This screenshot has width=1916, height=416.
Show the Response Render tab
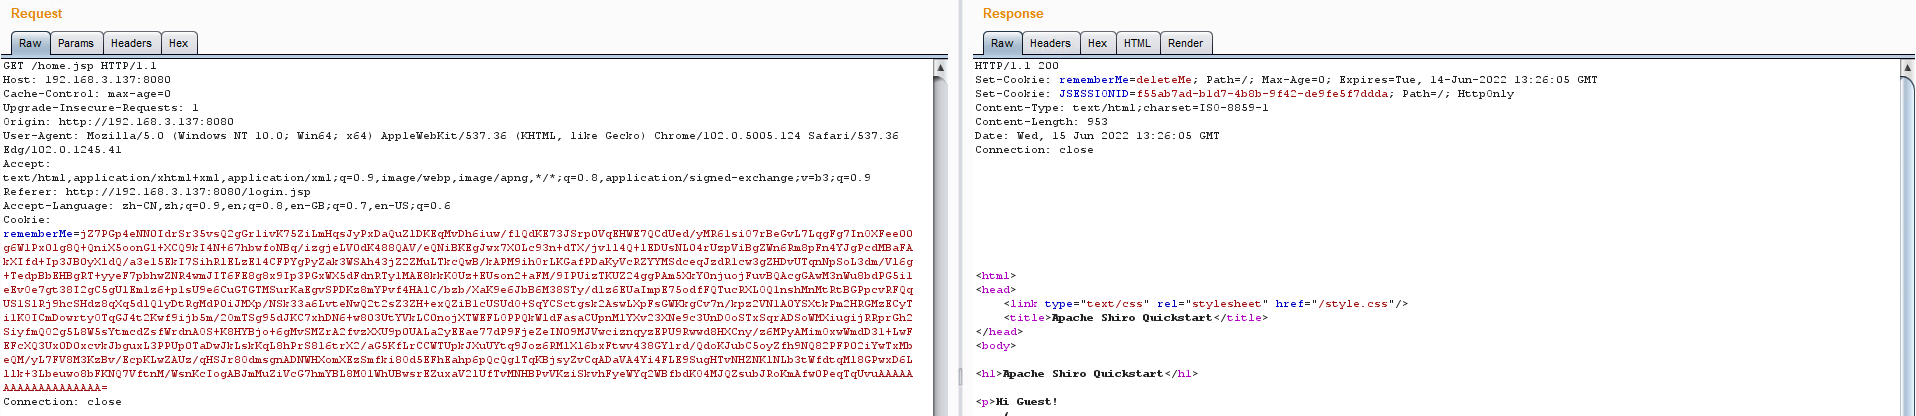coord(1185,43)
